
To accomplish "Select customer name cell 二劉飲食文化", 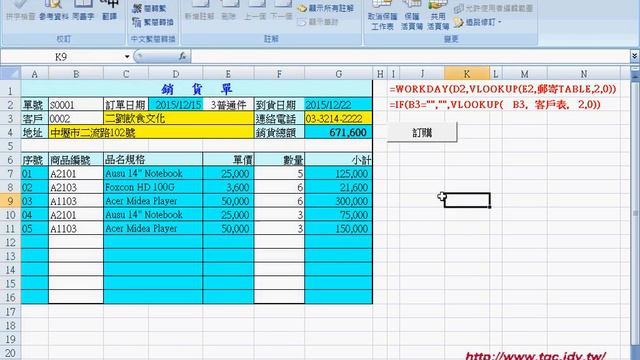I will coord(179,119).
